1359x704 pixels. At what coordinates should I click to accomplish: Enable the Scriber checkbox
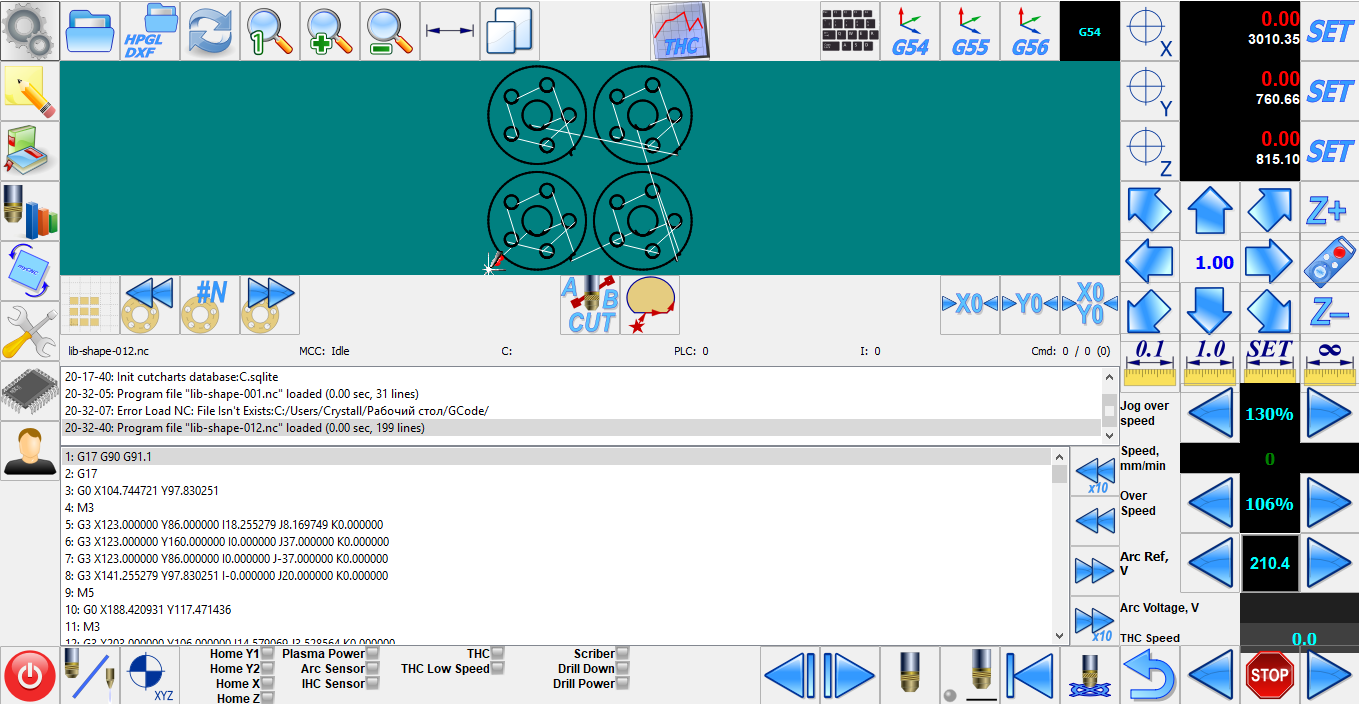[x=622, y=654]
